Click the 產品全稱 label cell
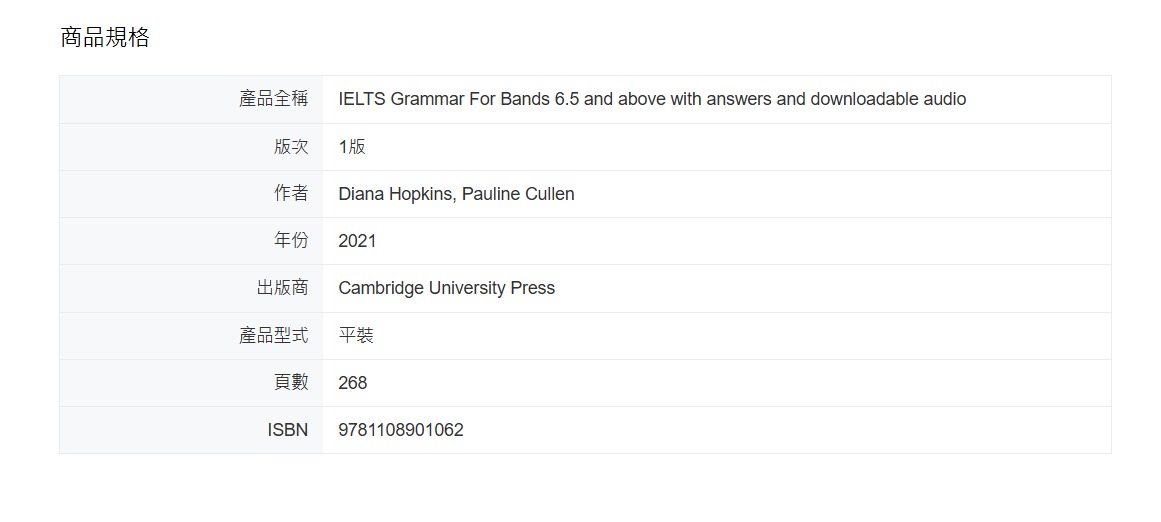 pos(273,99)
